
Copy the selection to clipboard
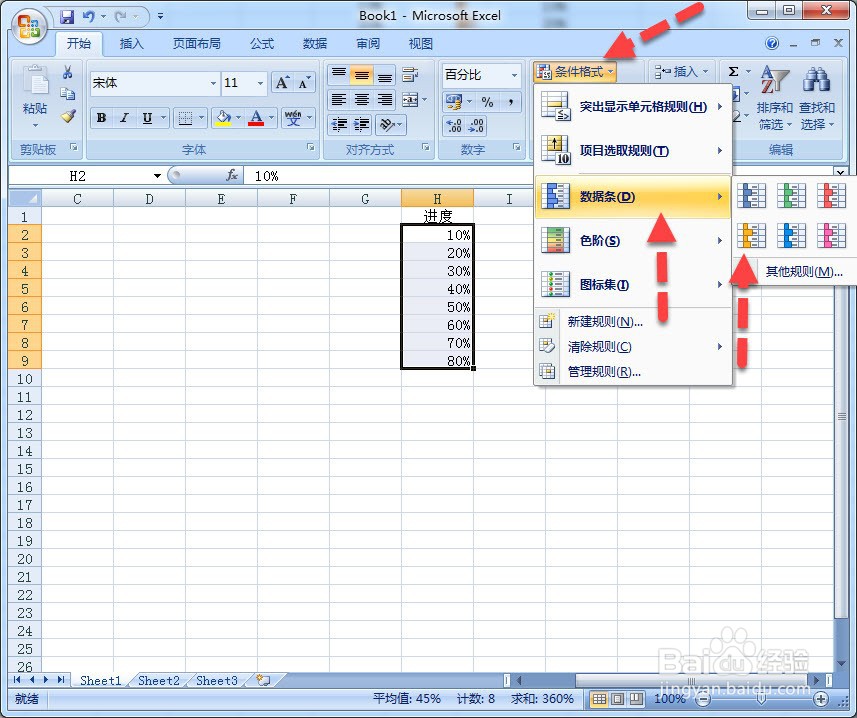coord(68,94)
